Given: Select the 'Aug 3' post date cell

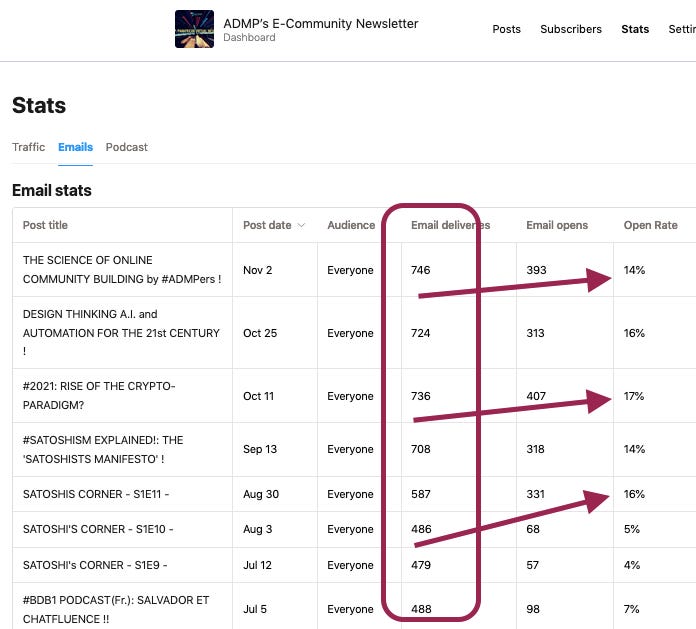Looking at the screenshot, I should (257, 529).
